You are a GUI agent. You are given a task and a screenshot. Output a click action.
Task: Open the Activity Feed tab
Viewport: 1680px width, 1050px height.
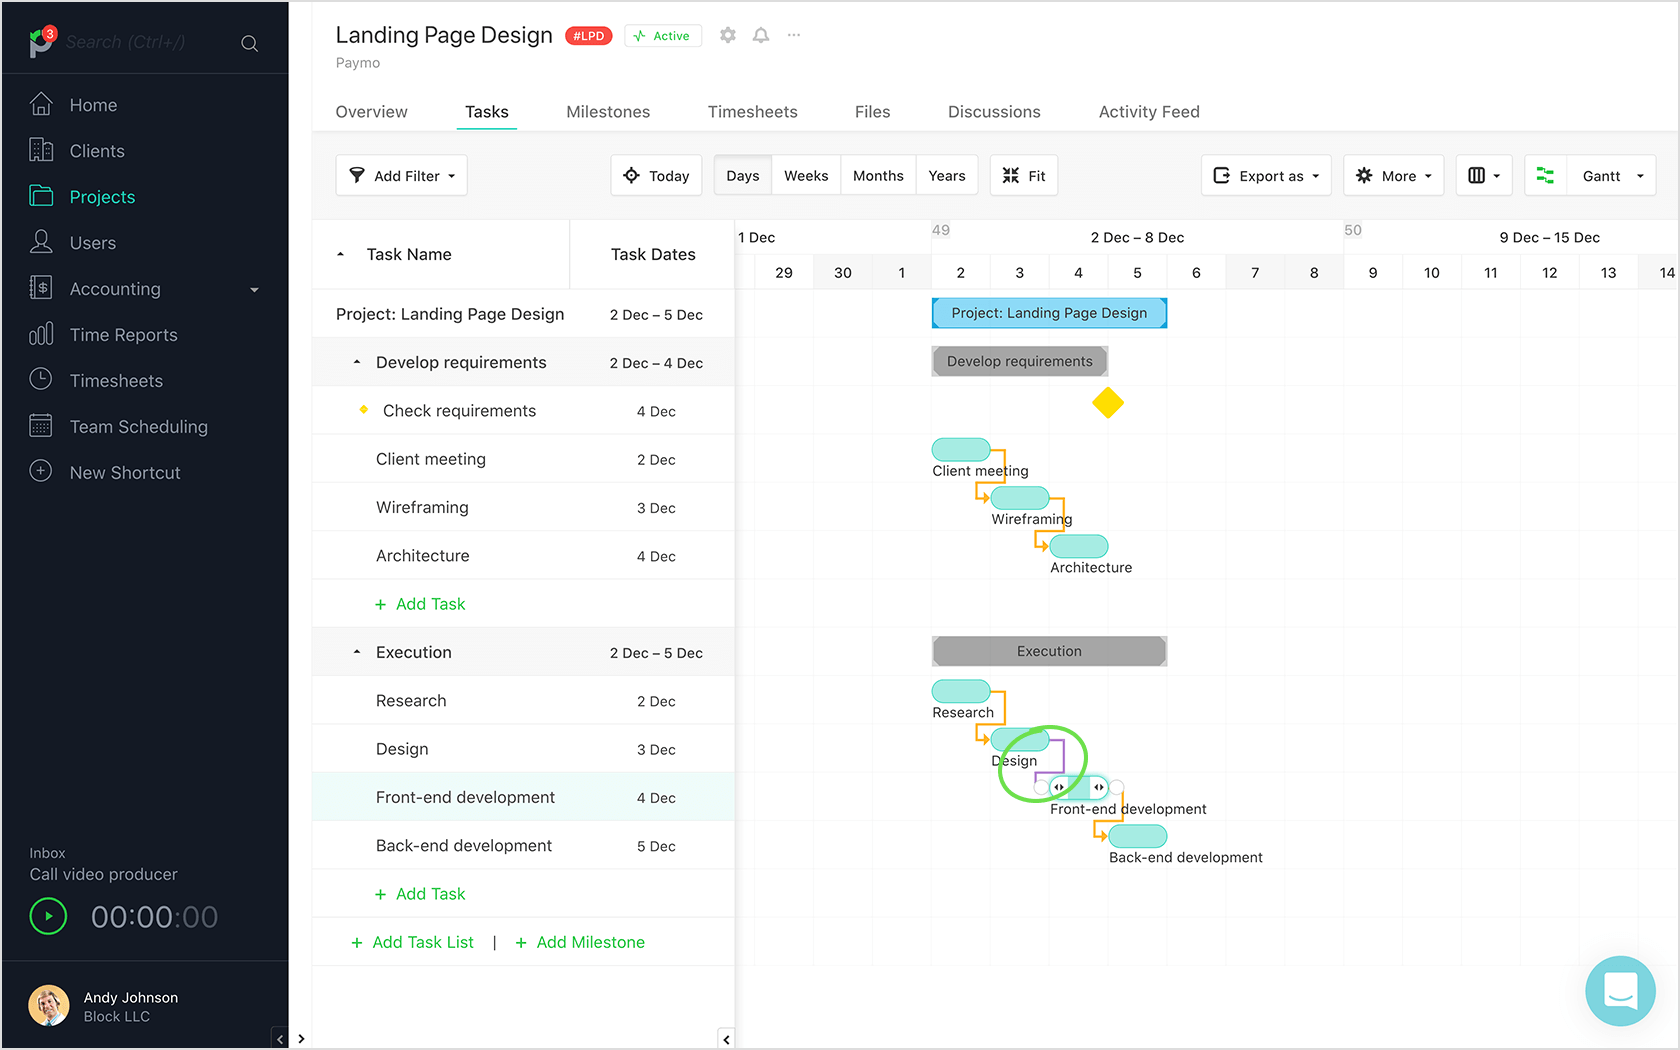pyautogui.click(x=1148, y=111)
